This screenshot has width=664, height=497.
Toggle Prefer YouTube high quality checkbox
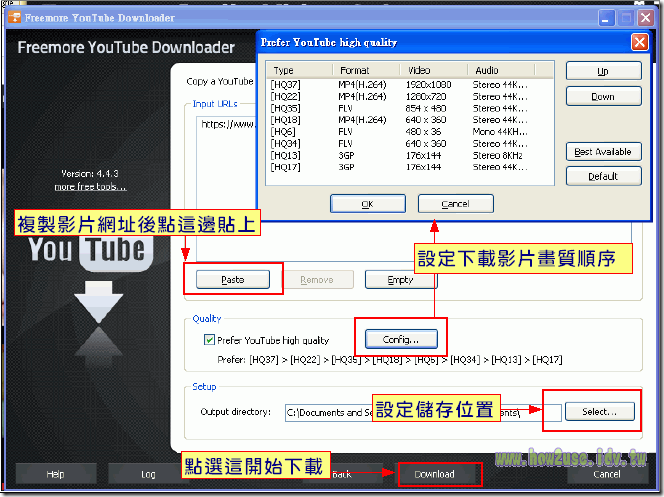(x=209, y=340)
